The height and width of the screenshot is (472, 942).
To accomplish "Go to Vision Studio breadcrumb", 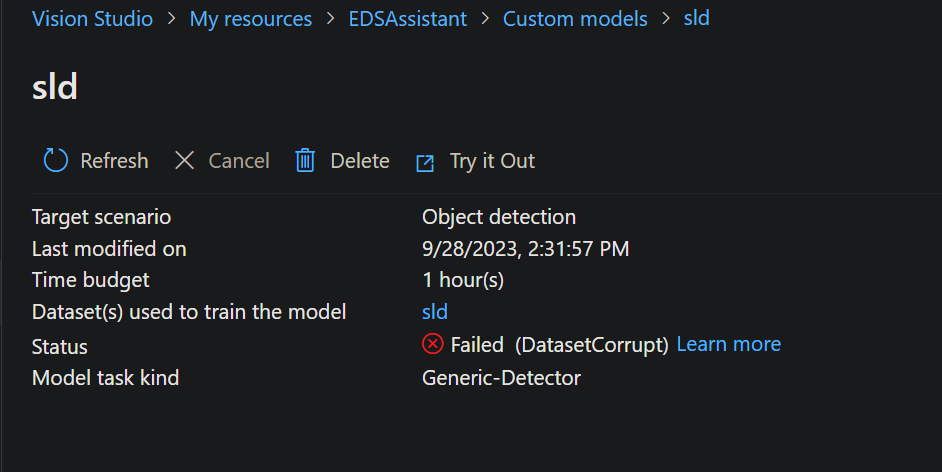I will pos(93,19).
